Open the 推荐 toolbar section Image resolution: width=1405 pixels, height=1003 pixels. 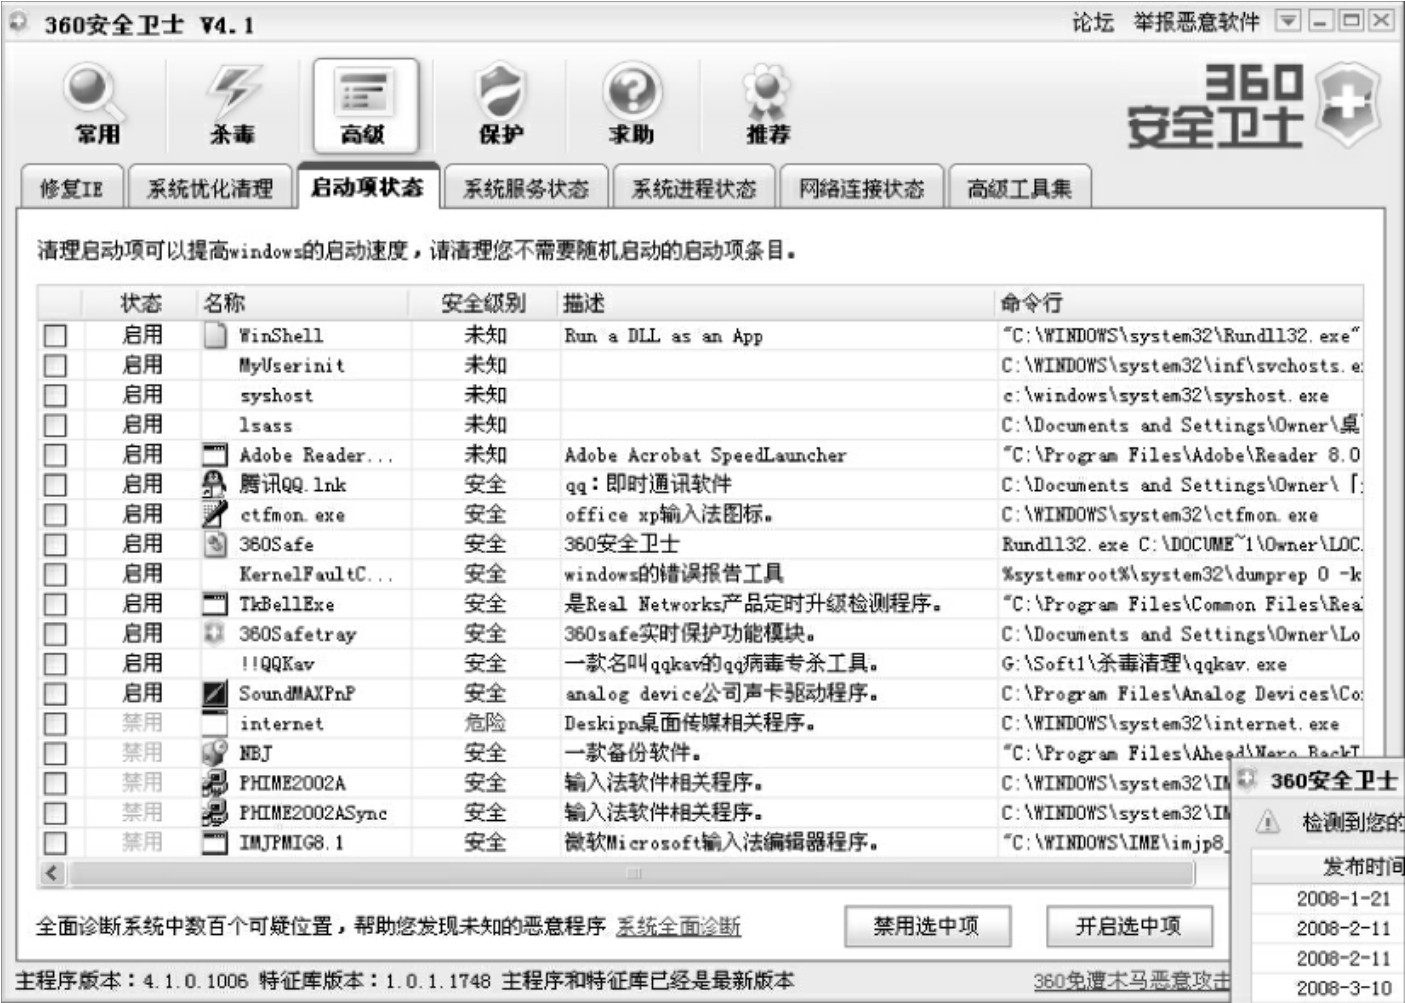pyautogui.click(x=767, y=104)
